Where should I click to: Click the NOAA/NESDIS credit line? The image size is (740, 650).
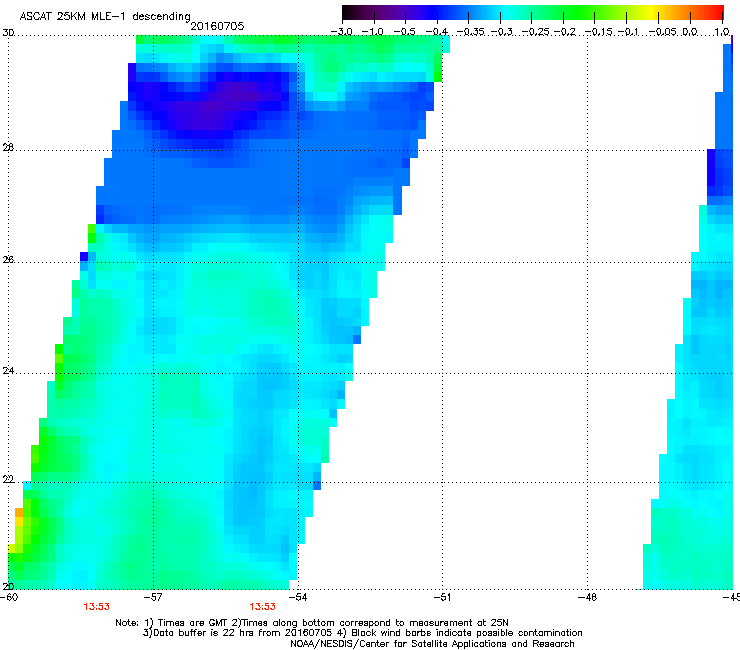point(432,644)
